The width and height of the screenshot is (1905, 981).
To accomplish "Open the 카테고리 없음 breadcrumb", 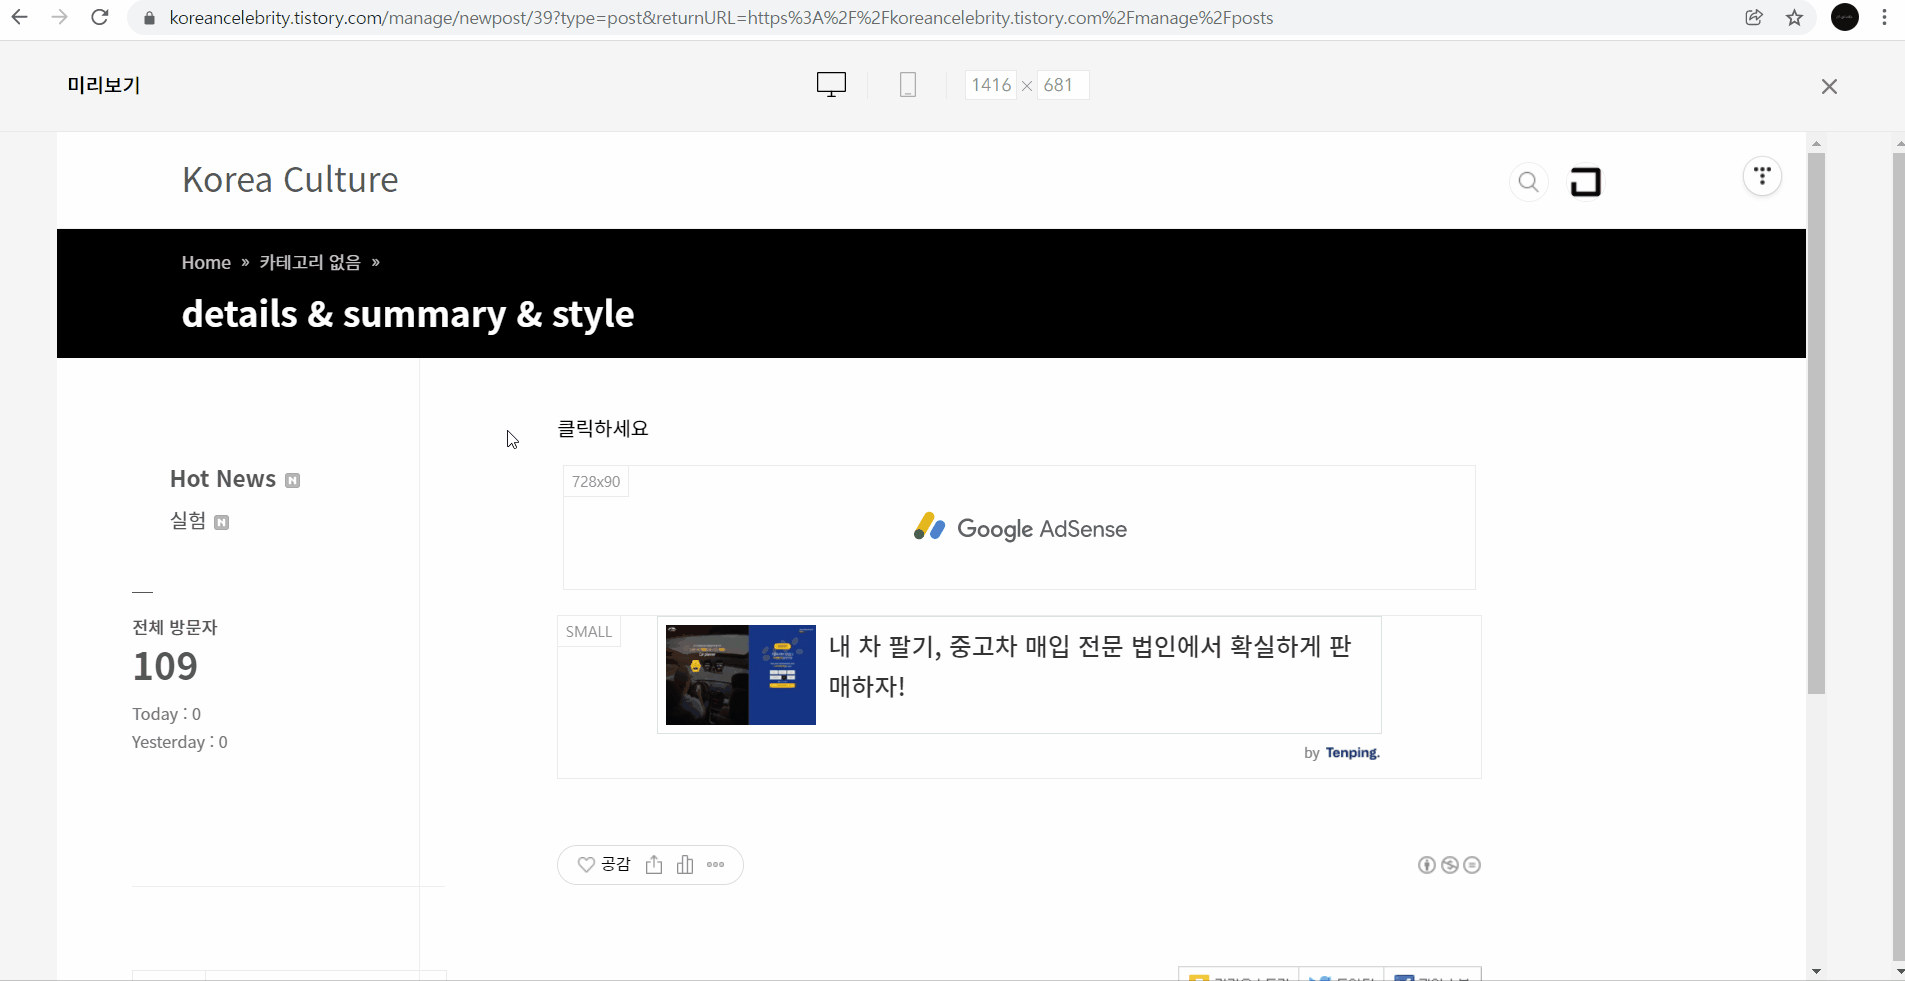I will 310,262.
